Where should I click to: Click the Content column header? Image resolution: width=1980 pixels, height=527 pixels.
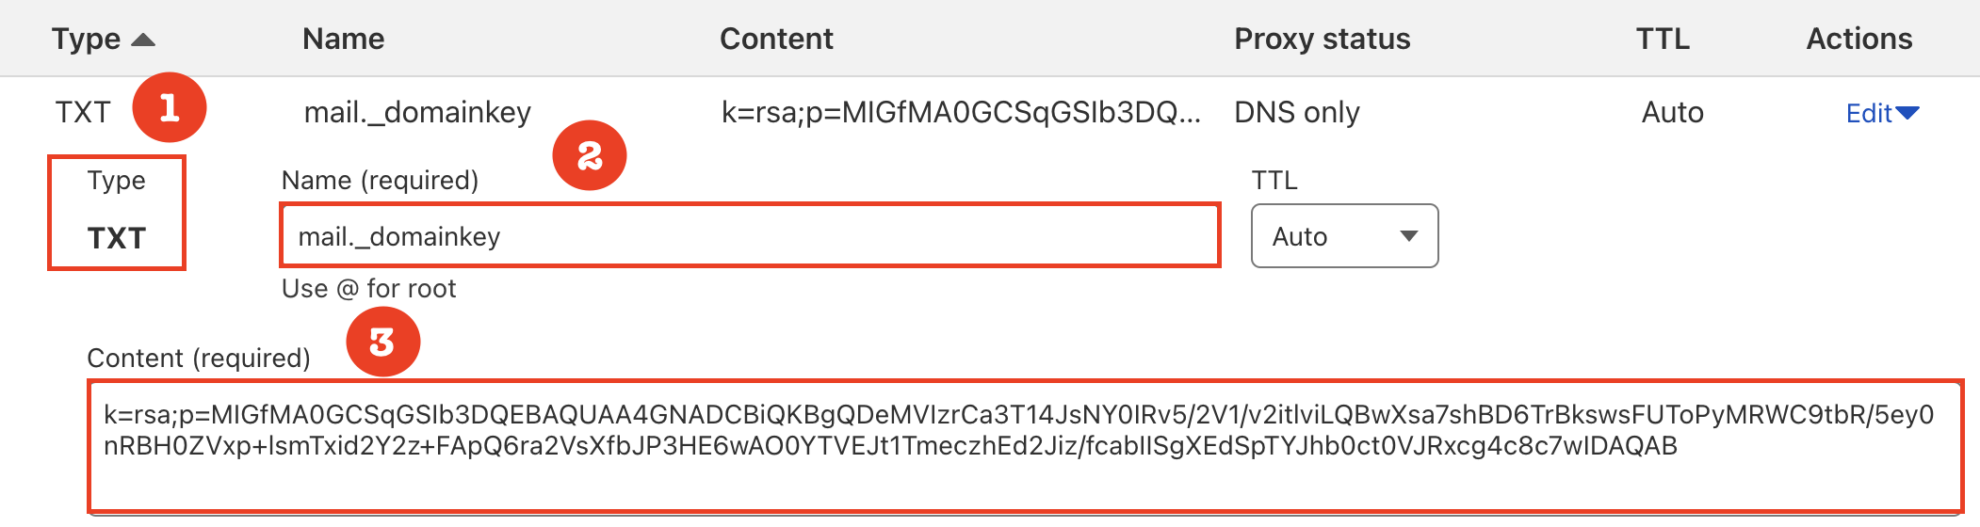(x=776, y=39)
